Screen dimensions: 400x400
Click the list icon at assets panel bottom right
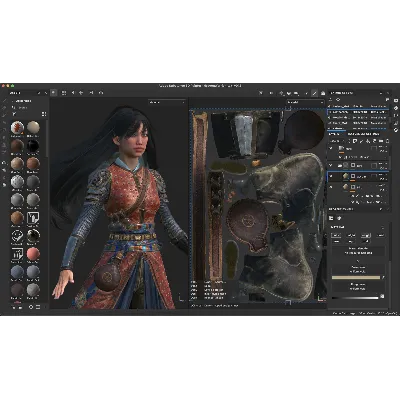(38, 307)
